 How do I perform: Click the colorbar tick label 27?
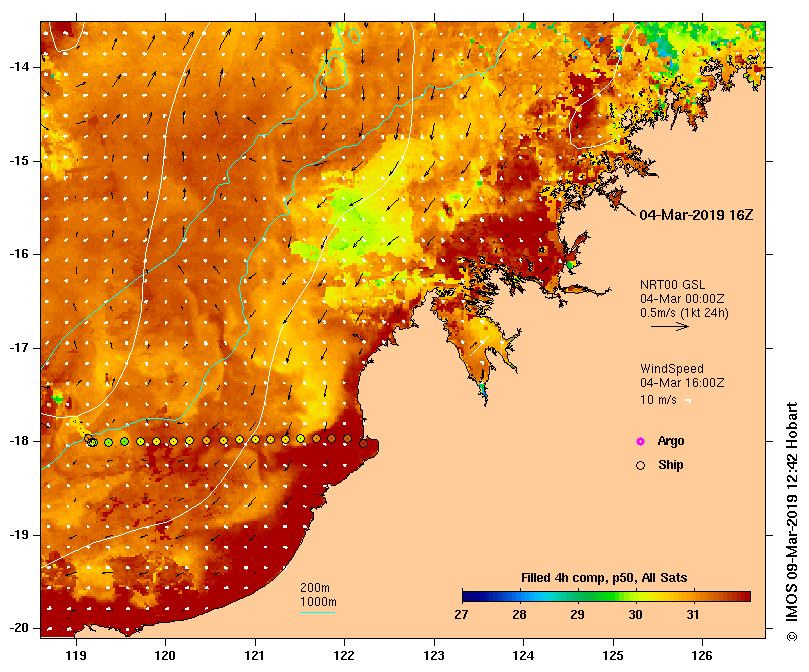461,615
